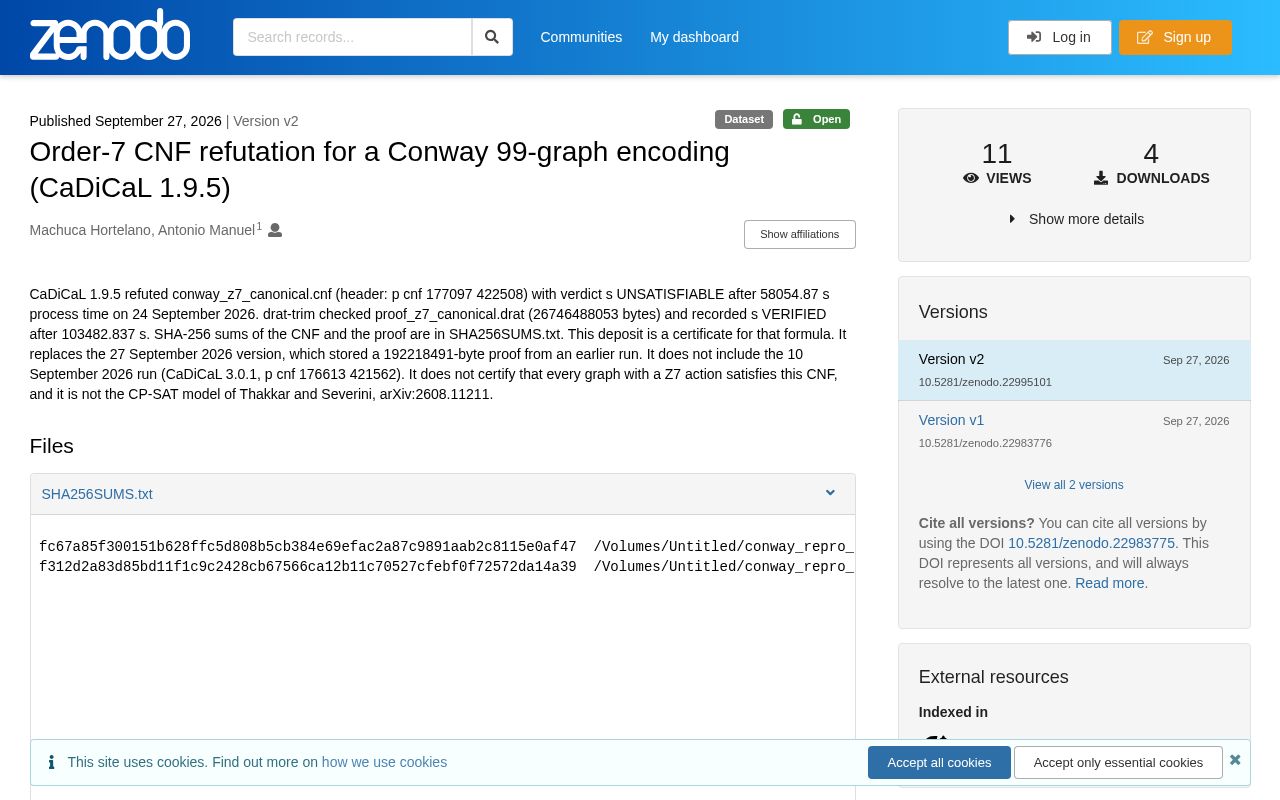Click the Dataset type badge

744,119
